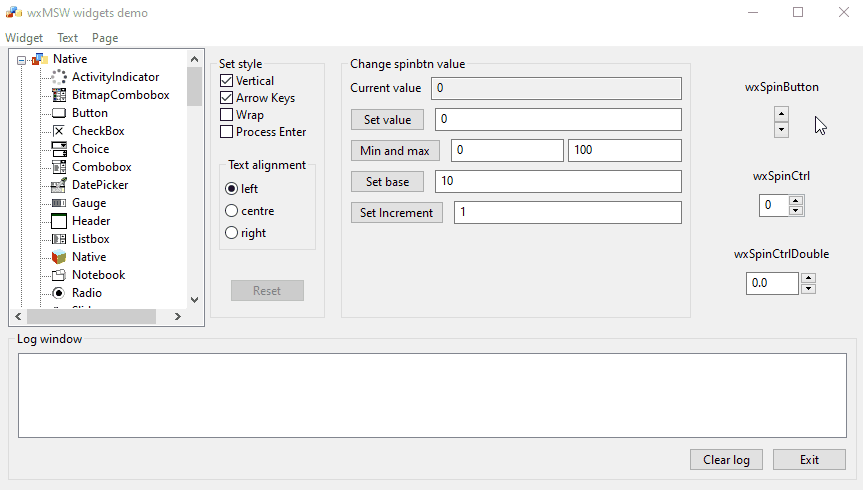Click the Choice widget icon
Viewport: 863px width, 490px height.
[59, 149]
